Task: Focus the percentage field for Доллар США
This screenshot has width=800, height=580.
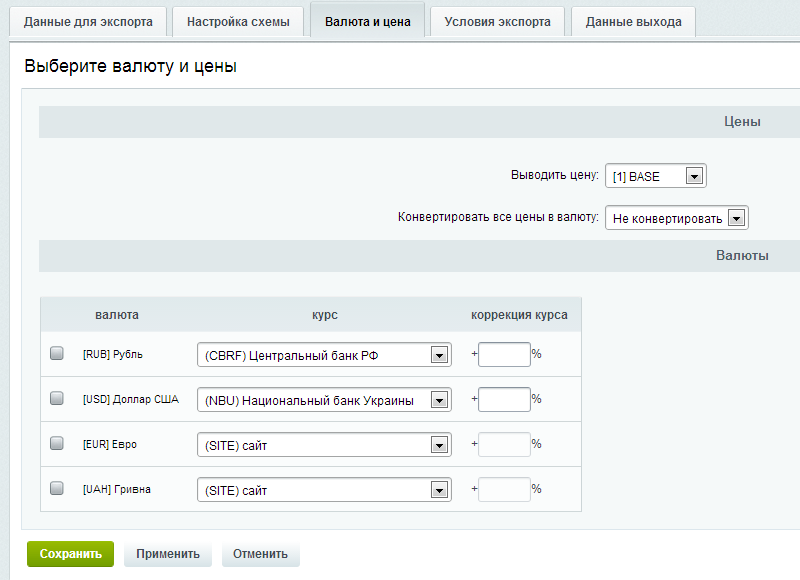Action: tap(504, 399)
